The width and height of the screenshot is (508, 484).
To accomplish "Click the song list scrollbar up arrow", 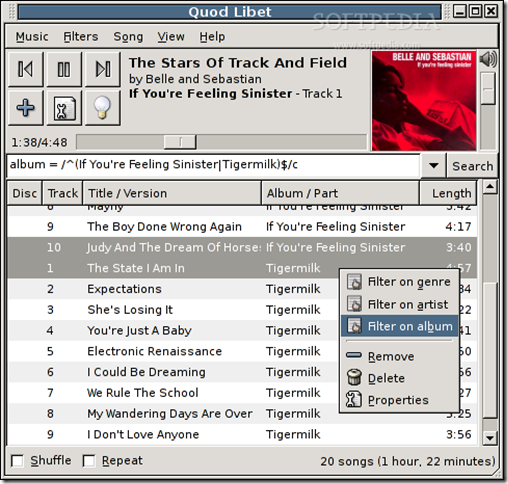I will point(490,187).
